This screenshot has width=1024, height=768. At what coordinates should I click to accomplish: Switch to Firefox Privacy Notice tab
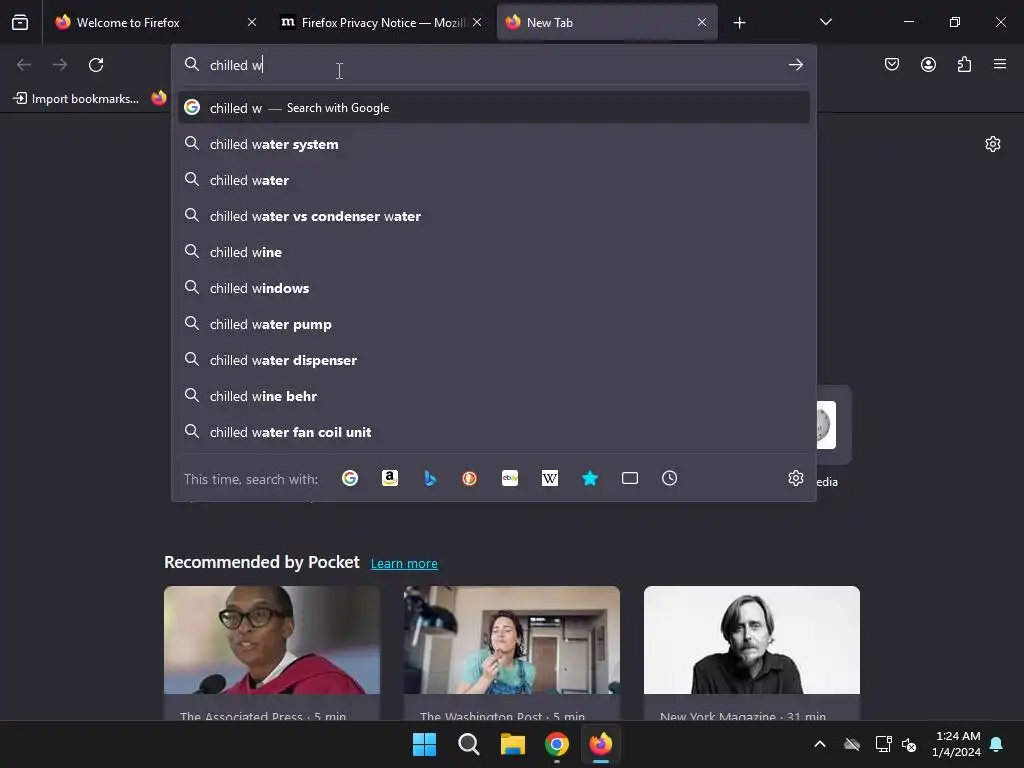click(382, 22)
